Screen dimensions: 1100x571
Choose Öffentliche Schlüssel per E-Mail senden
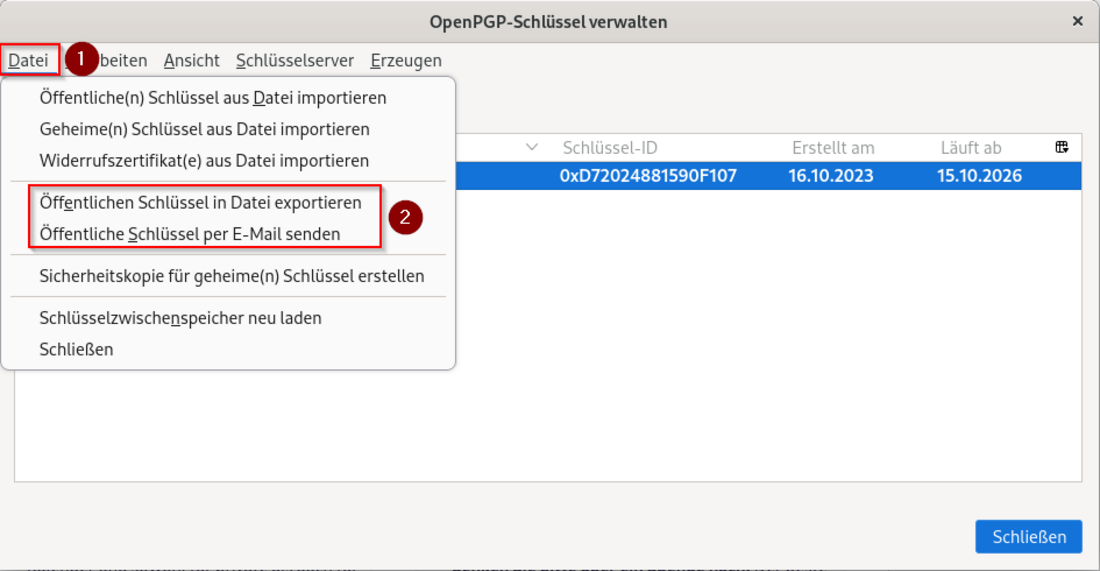228,234
